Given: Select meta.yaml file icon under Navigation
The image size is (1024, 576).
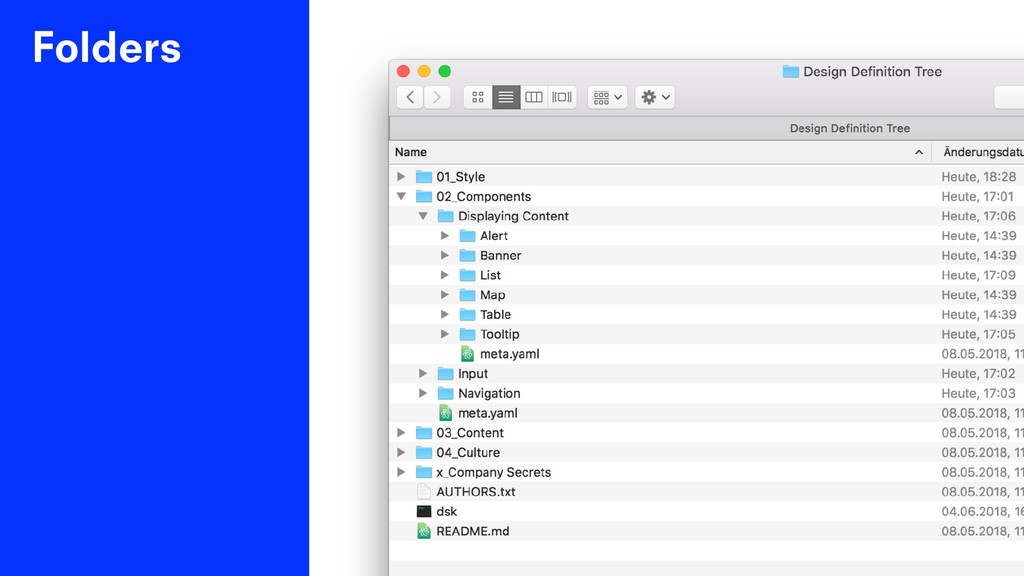Looking at the screenshot, I should (x=445, y=413).
